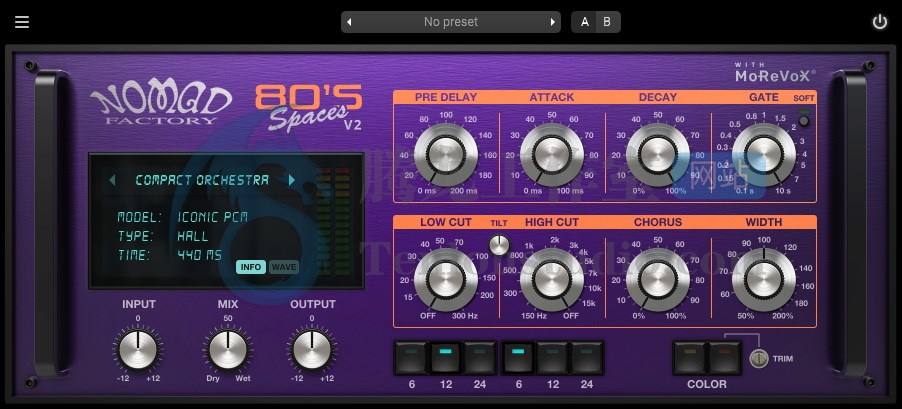Open the hamburger menu
902x409 pixels.
(x=22, y=22)
